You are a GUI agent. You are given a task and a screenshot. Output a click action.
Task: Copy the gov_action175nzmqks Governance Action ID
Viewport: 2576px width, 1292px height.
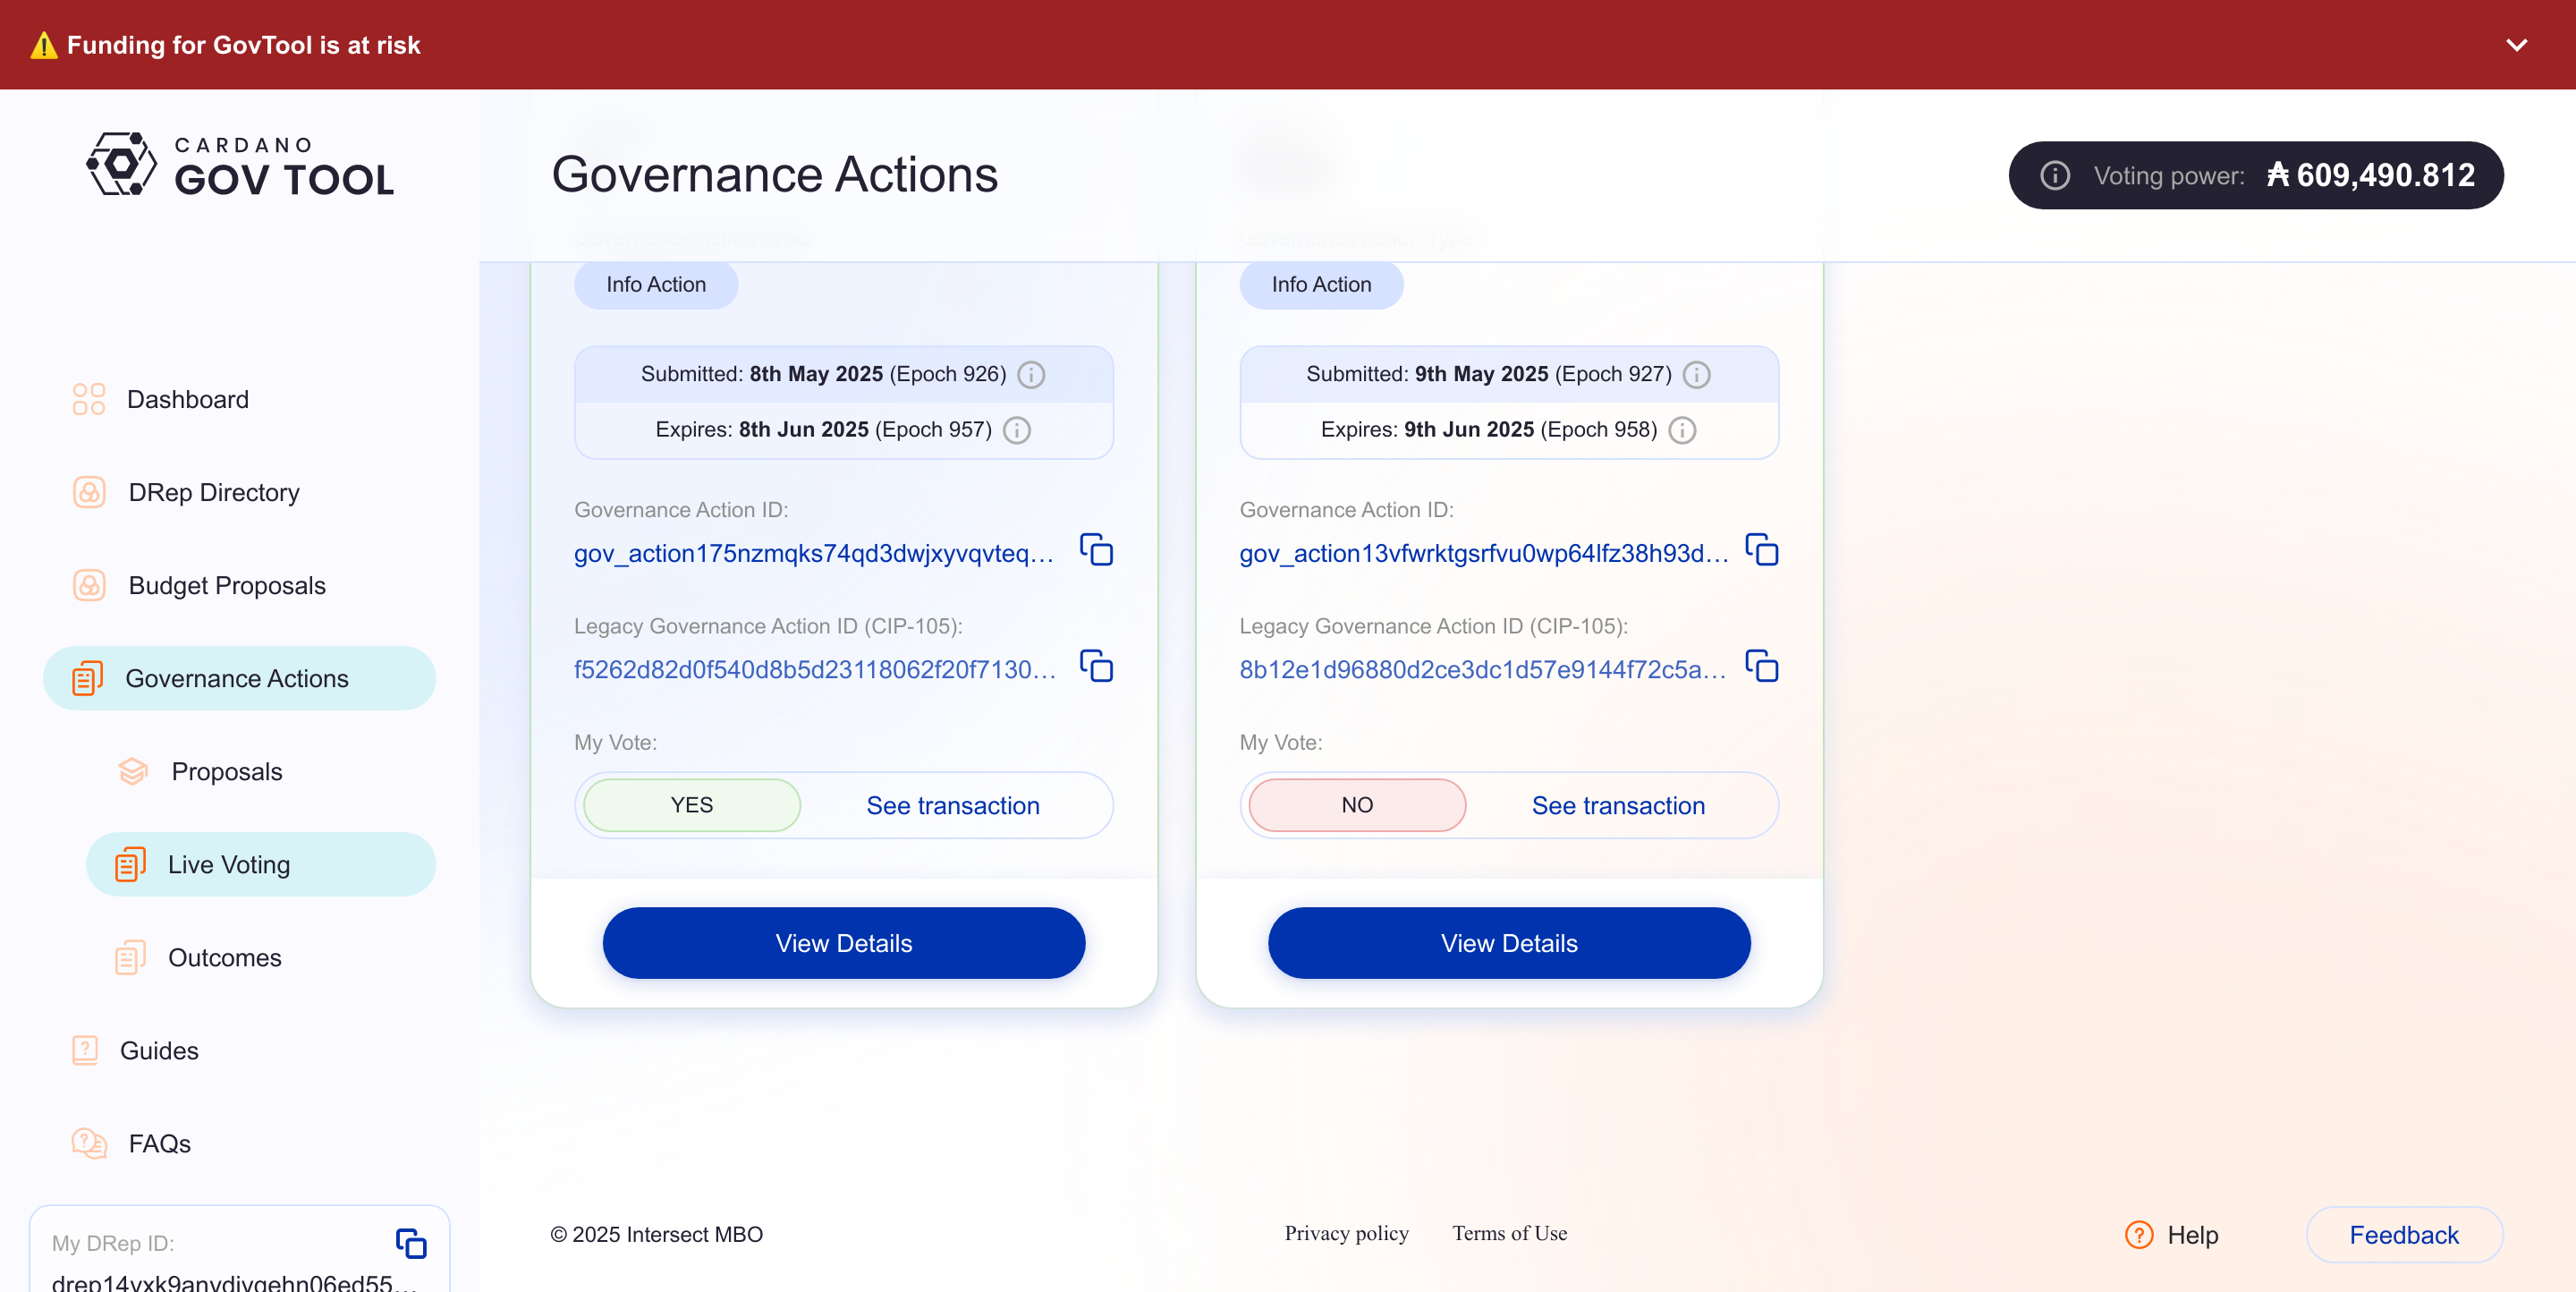point(1096,550)
